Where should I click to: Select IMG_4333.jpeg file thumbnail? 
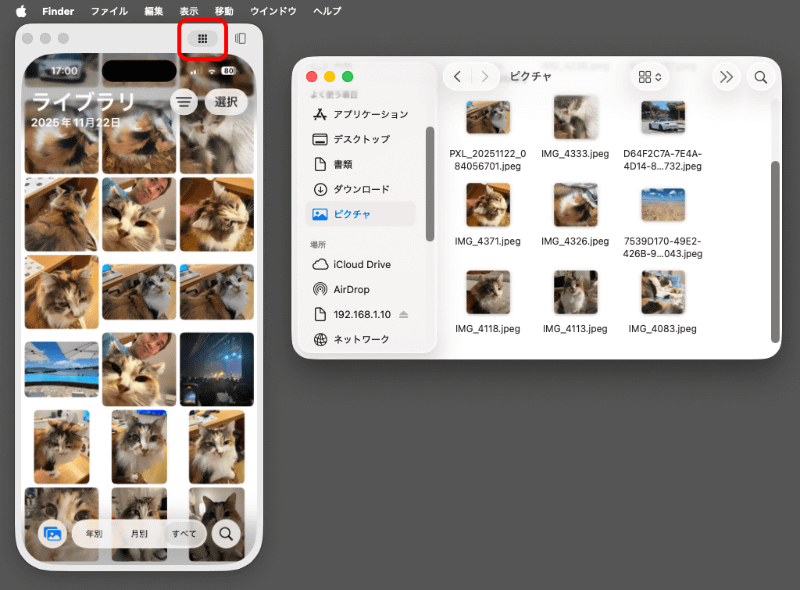coord(576,117)
